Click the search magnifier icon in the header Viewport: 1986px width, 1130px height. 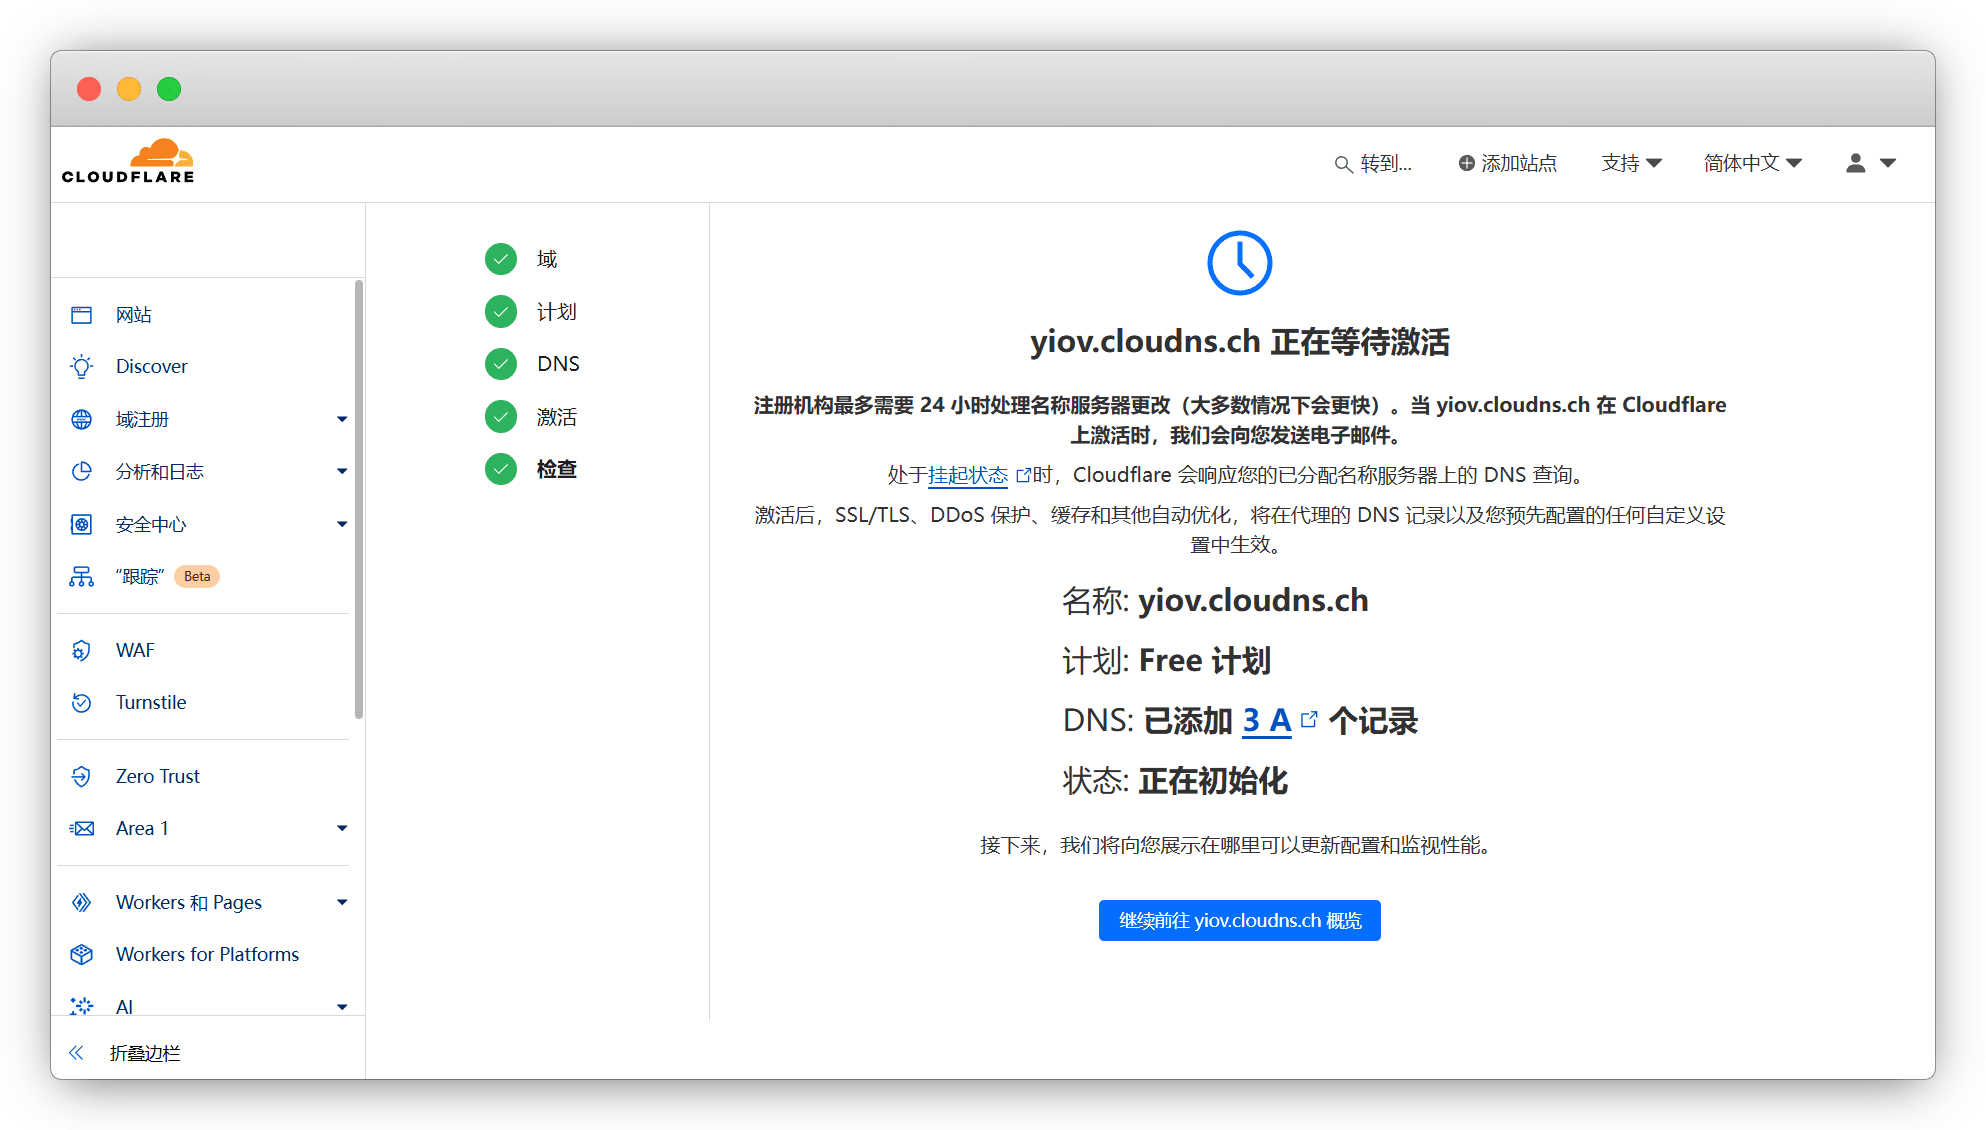[x=1343, y=164]
